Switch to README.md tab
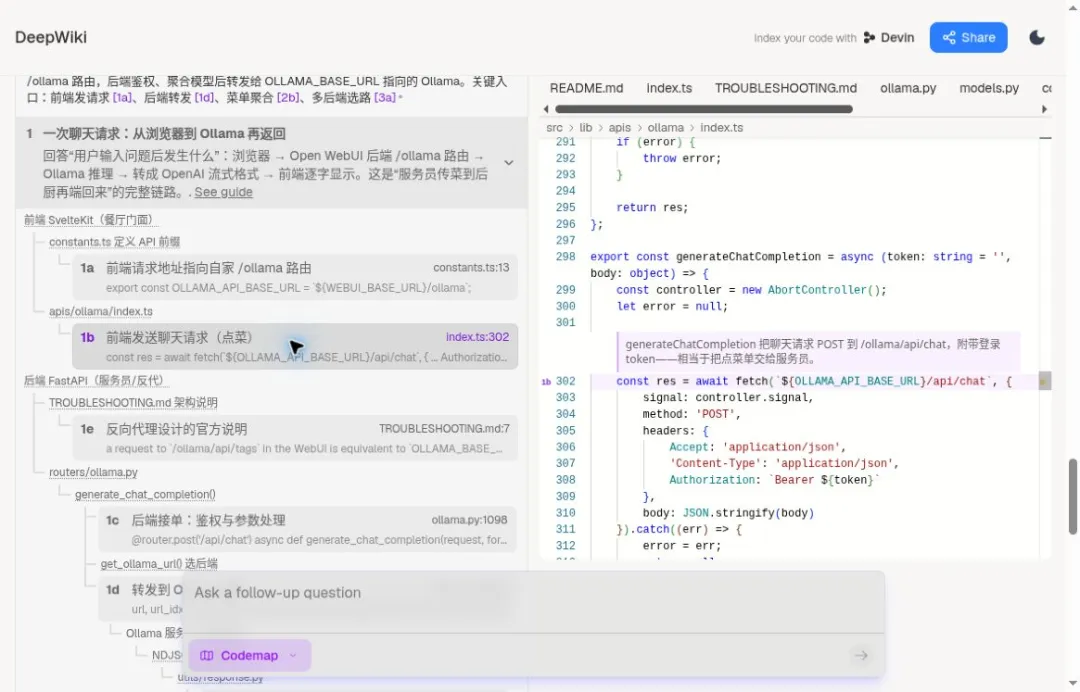1080x692 pixels. pyautogui.click(x=586, y=88)
